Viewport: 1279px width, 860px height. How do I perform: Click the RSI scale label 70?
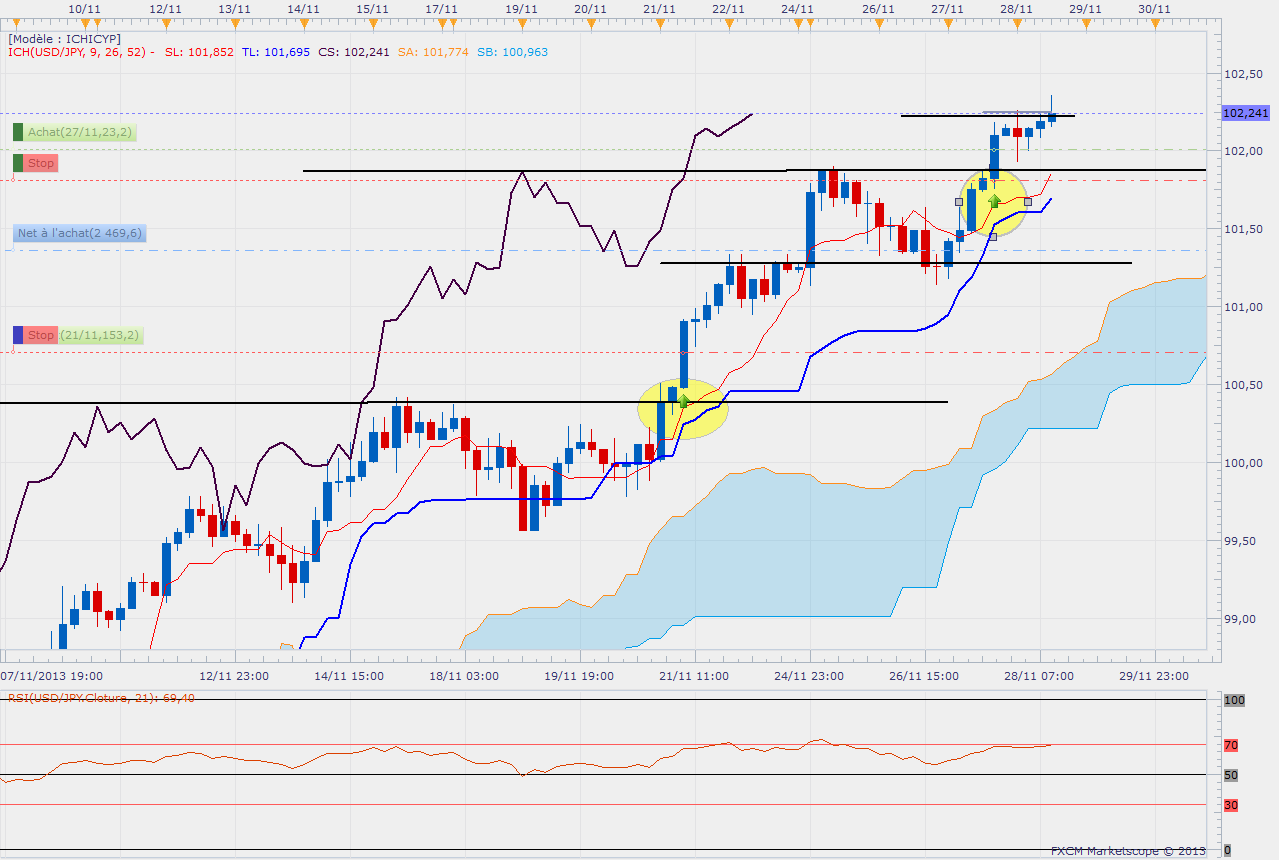point(1231,744)
